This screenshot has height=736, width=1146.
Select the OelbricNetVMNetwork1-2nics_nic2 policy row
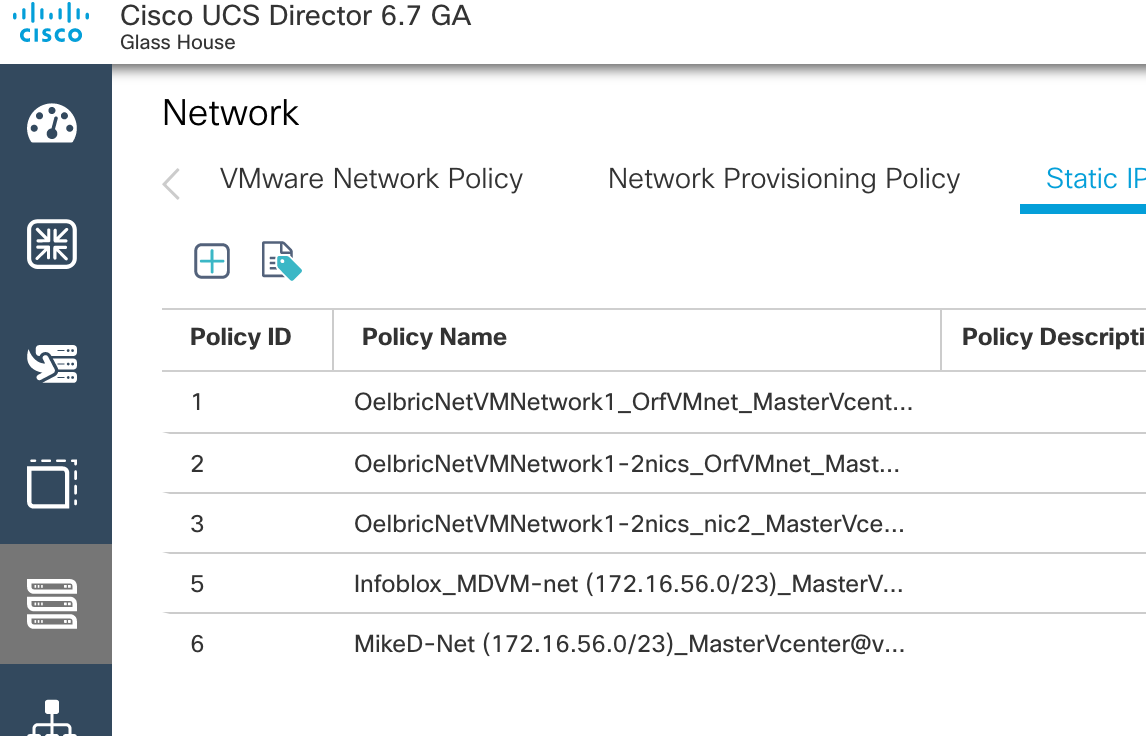[629, 524]
